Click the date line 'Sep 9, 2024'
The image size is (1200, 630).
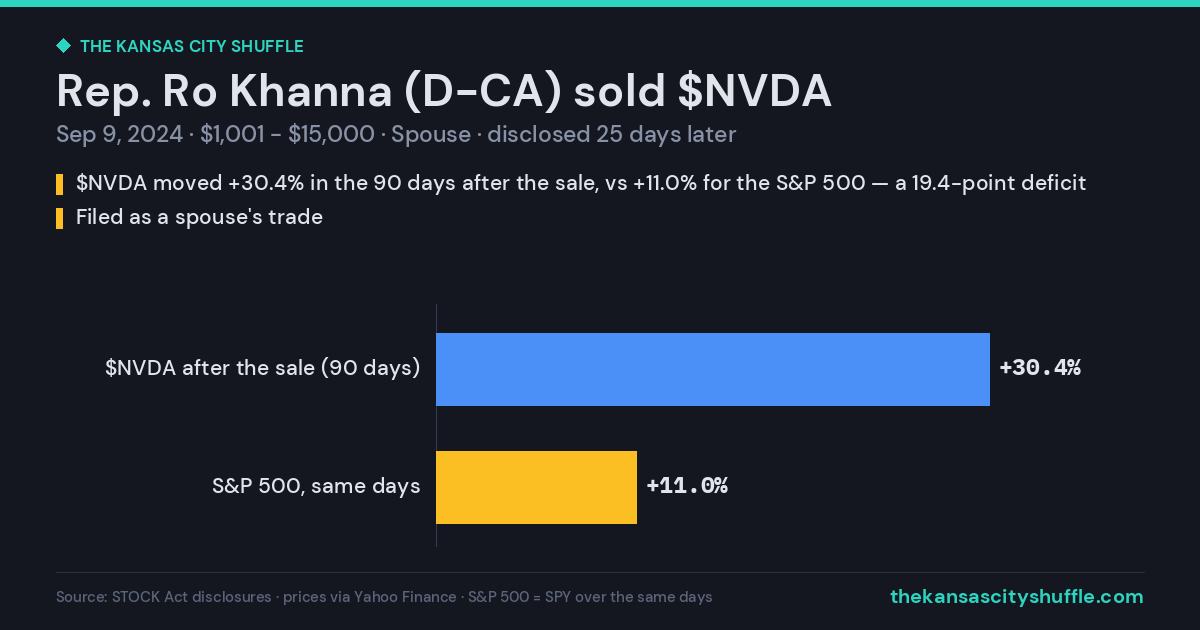coord(119,135)
